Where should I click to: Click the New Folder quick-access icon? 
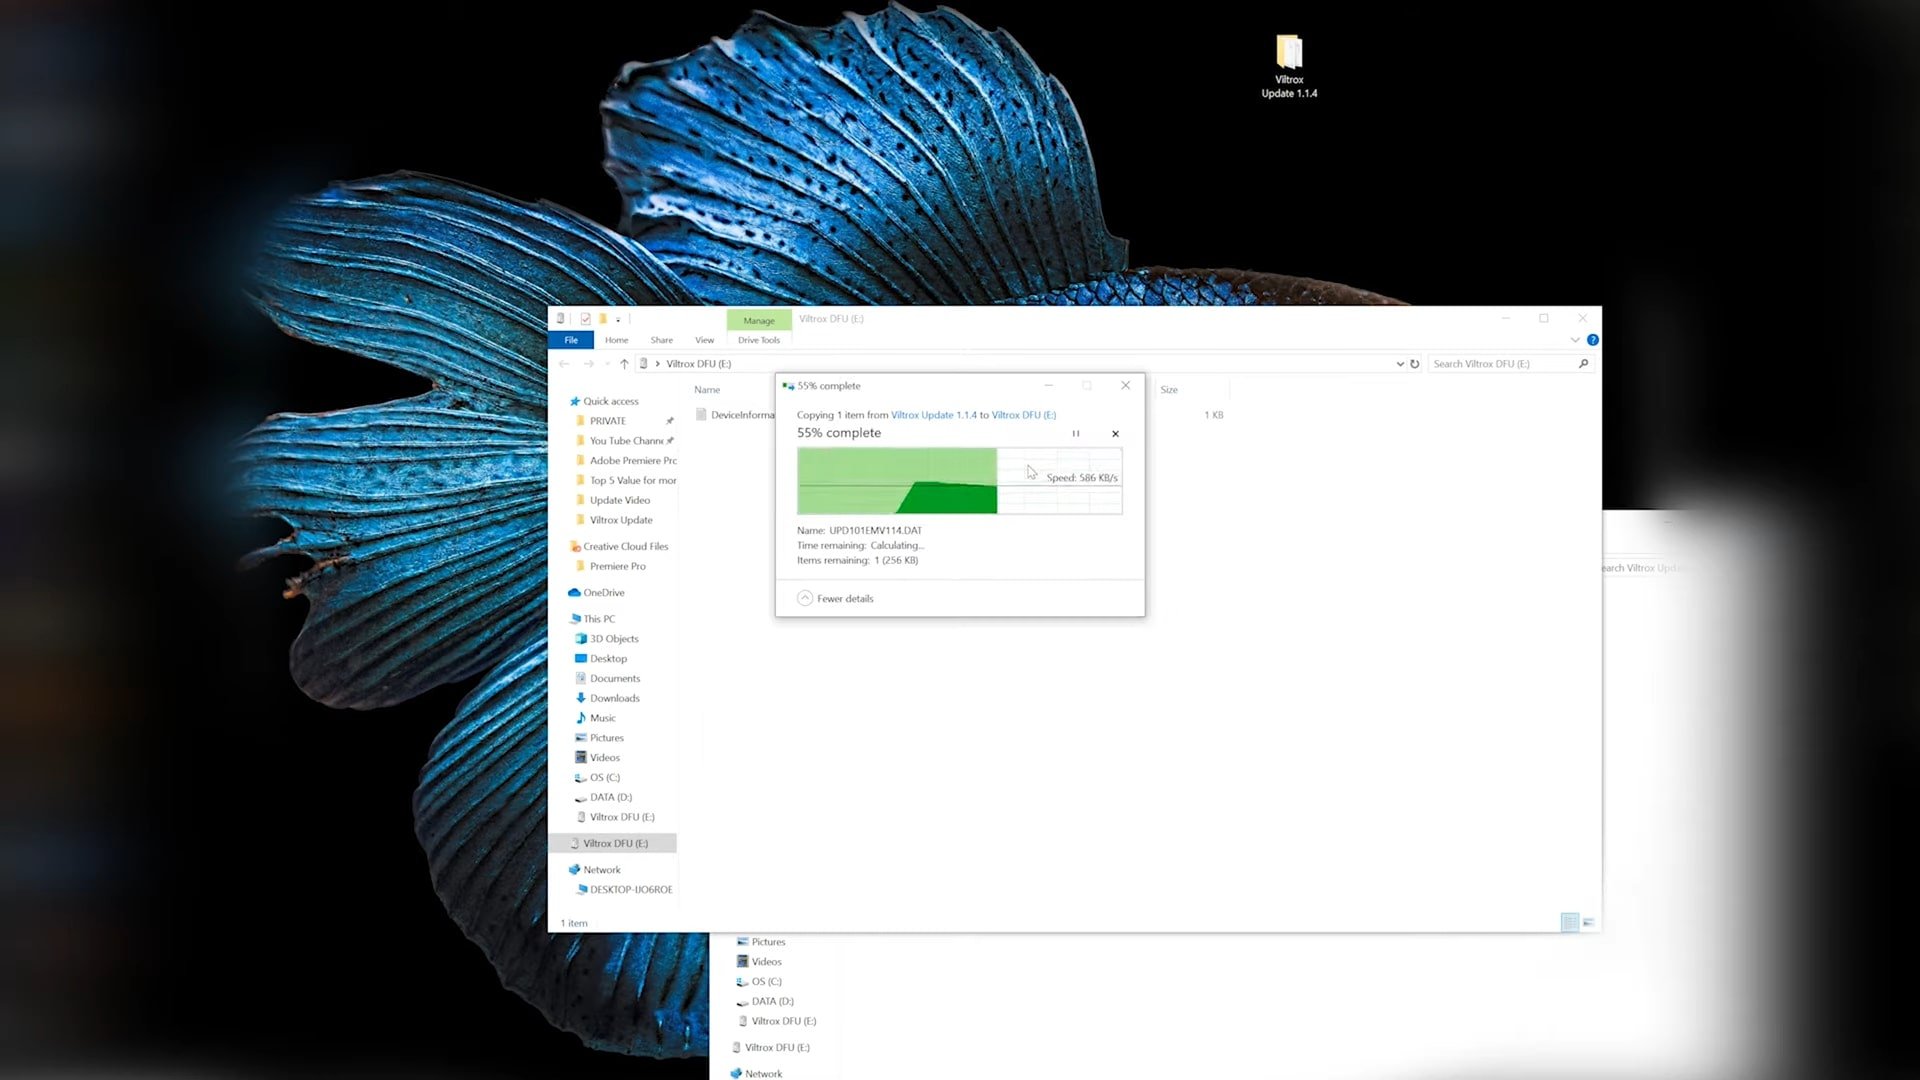[603, 319]
